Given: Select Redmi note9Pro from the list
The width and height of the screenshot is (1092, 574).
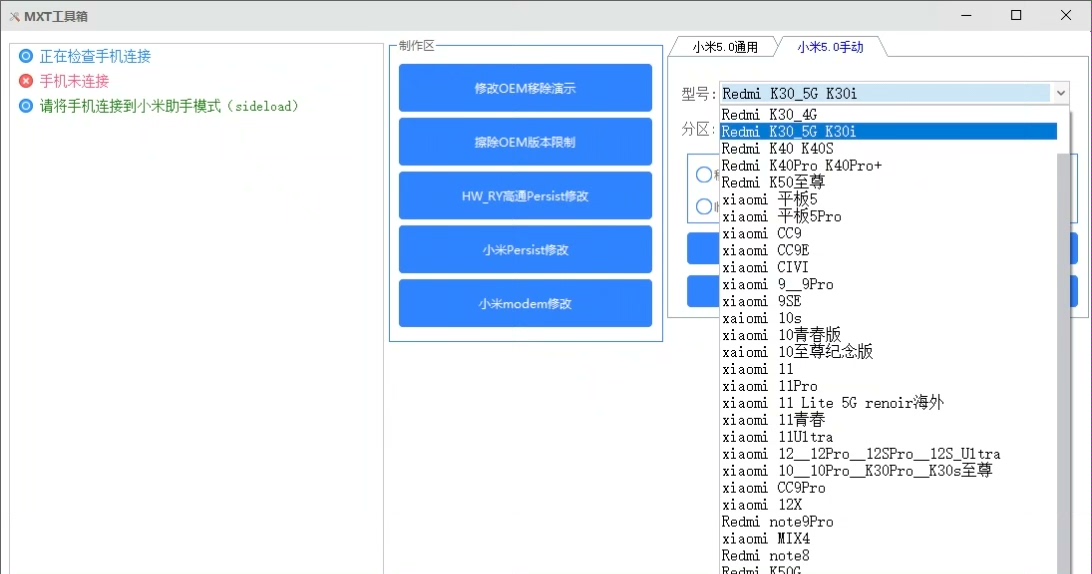Looking at the screenshot, I should pyautogui.click(x=889, y=522).
